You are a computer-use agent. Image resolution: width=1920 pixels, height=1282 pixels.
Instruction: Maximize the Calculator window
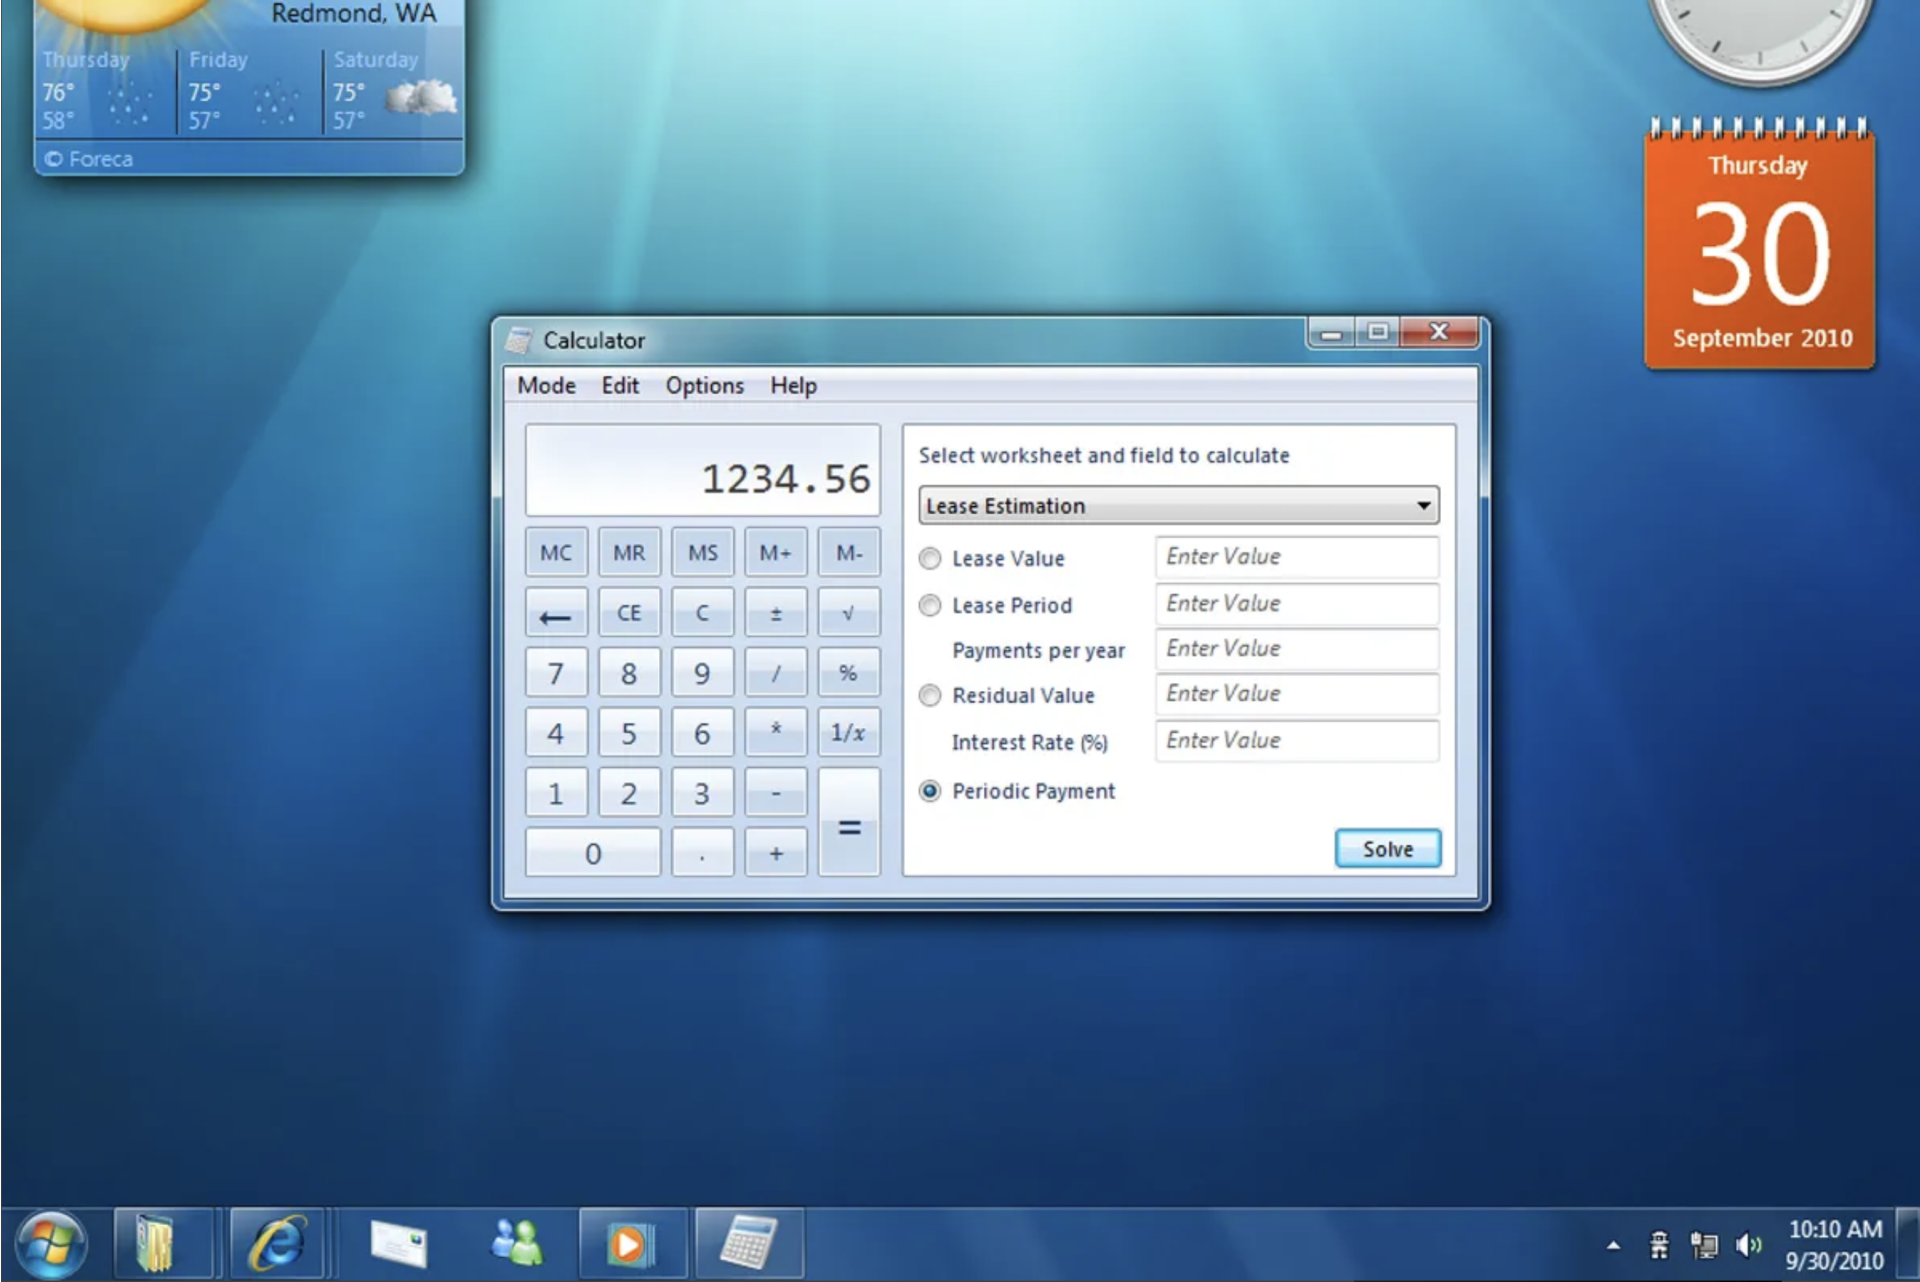[x=1378, y=332]
